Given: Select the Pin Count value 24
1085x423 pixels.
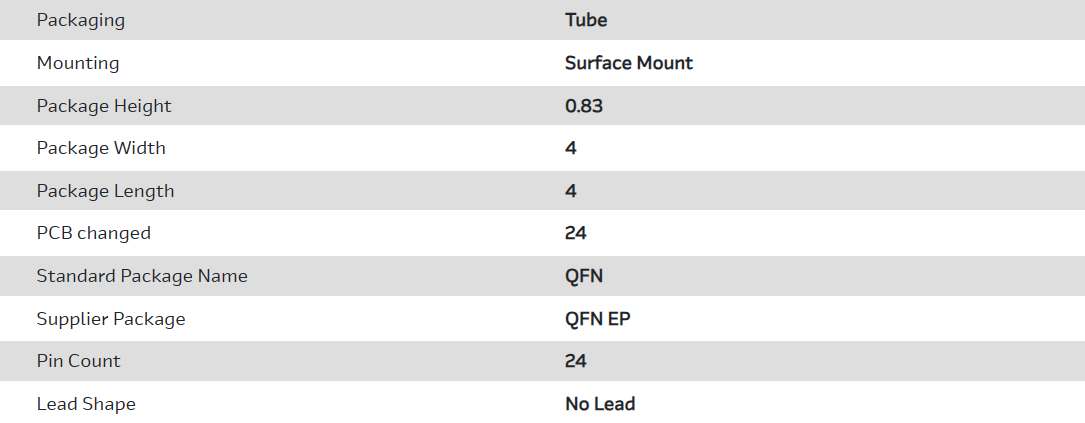Looking at the screenshot, I should click(576, 361).
